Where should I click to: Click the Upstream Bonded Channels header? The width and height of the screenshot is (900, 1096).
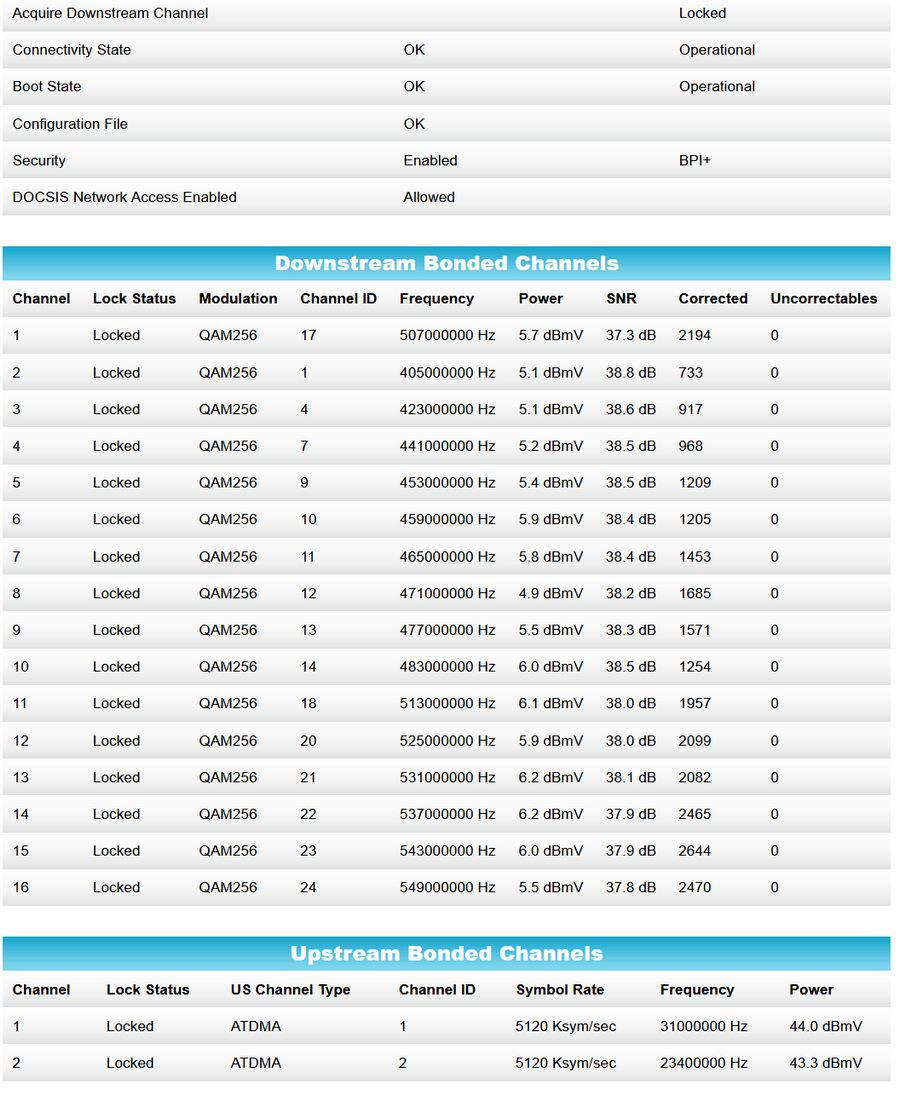447,954
